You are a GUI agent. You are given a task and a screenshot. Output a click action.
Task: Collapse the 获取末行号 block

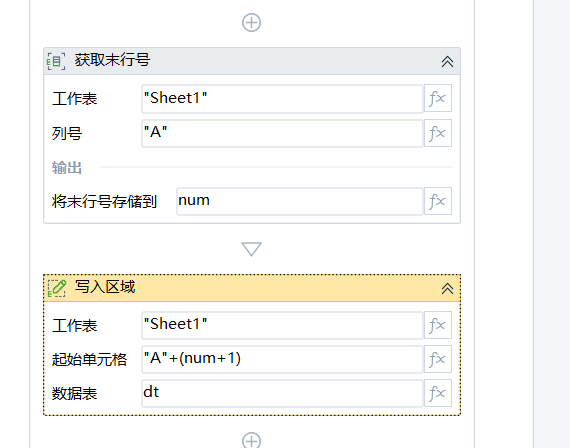[x=447, y=61]
